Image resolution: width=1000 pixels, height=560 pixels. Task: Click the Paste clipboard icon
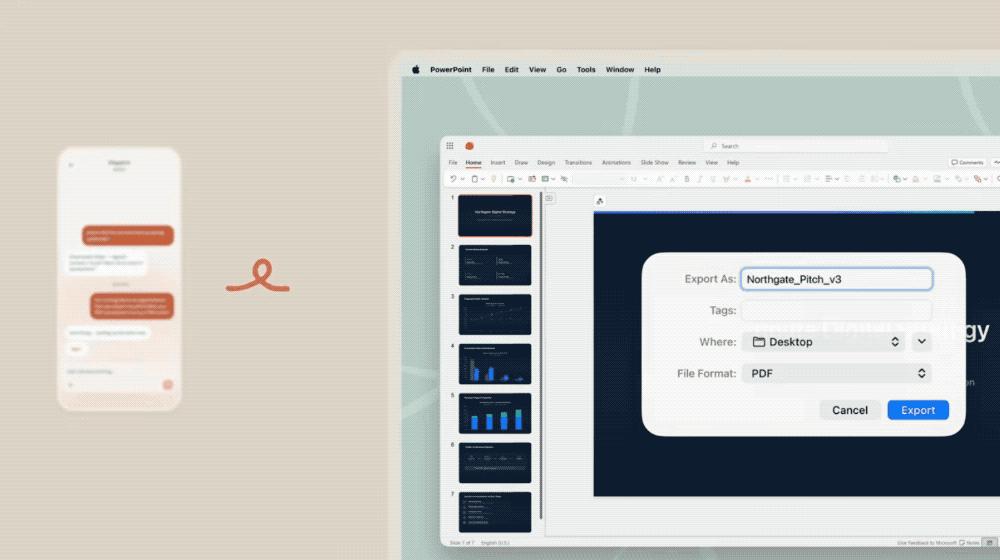click(474, 179)
